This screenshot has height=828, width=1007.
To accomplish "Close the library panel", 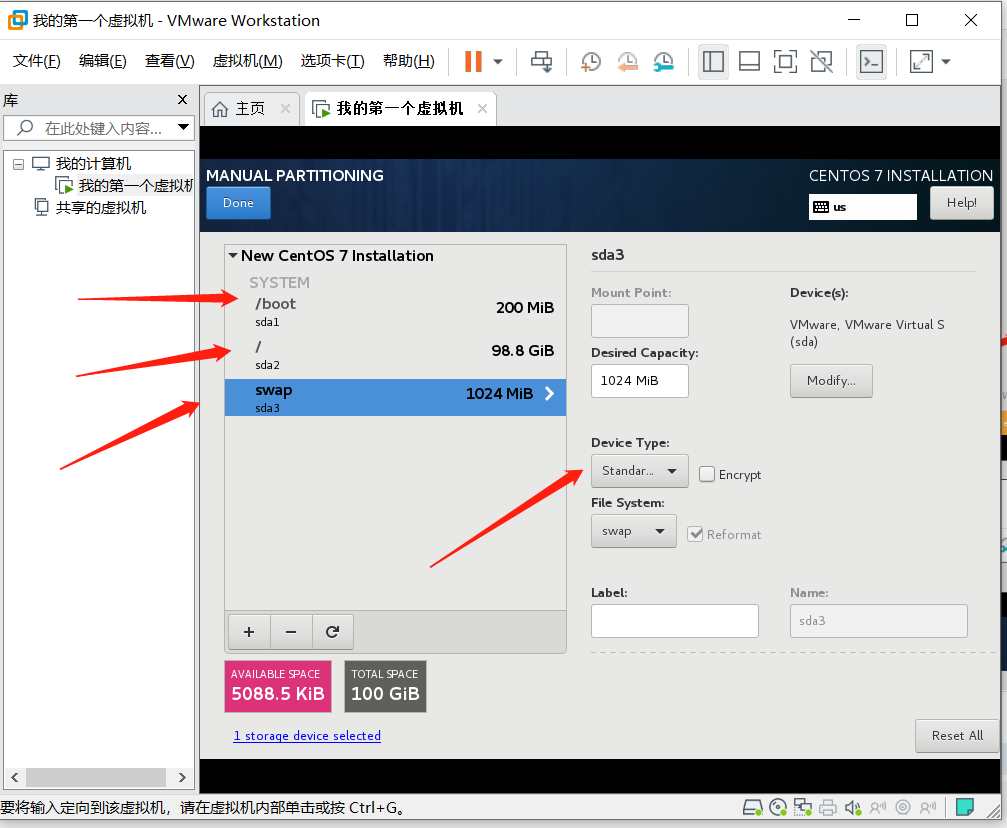I will tap(182, 100).
